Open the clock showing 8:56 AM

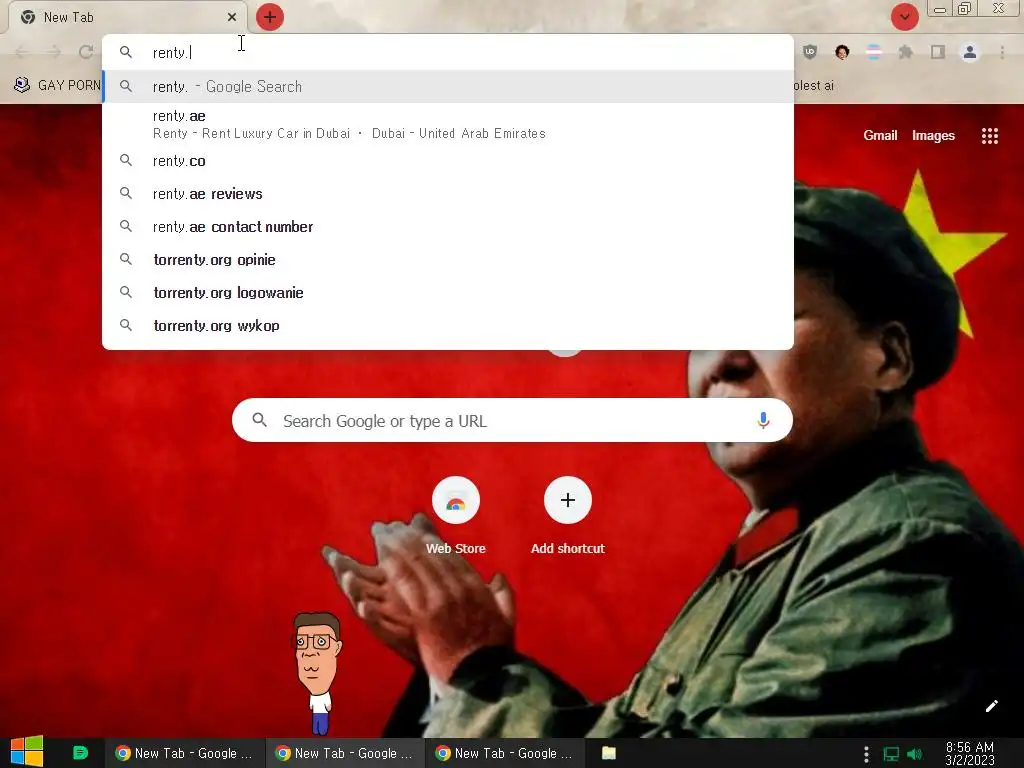point(970,753)
